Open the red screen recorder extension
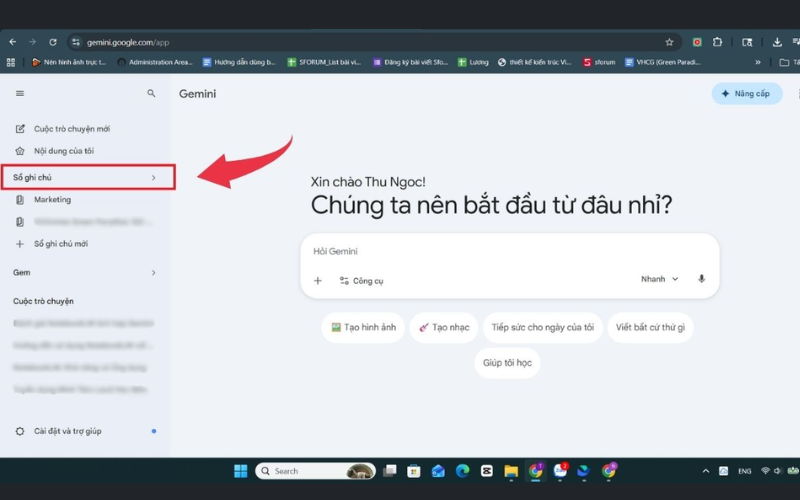This screenshot has height=500, width=800. pos(697,42)
